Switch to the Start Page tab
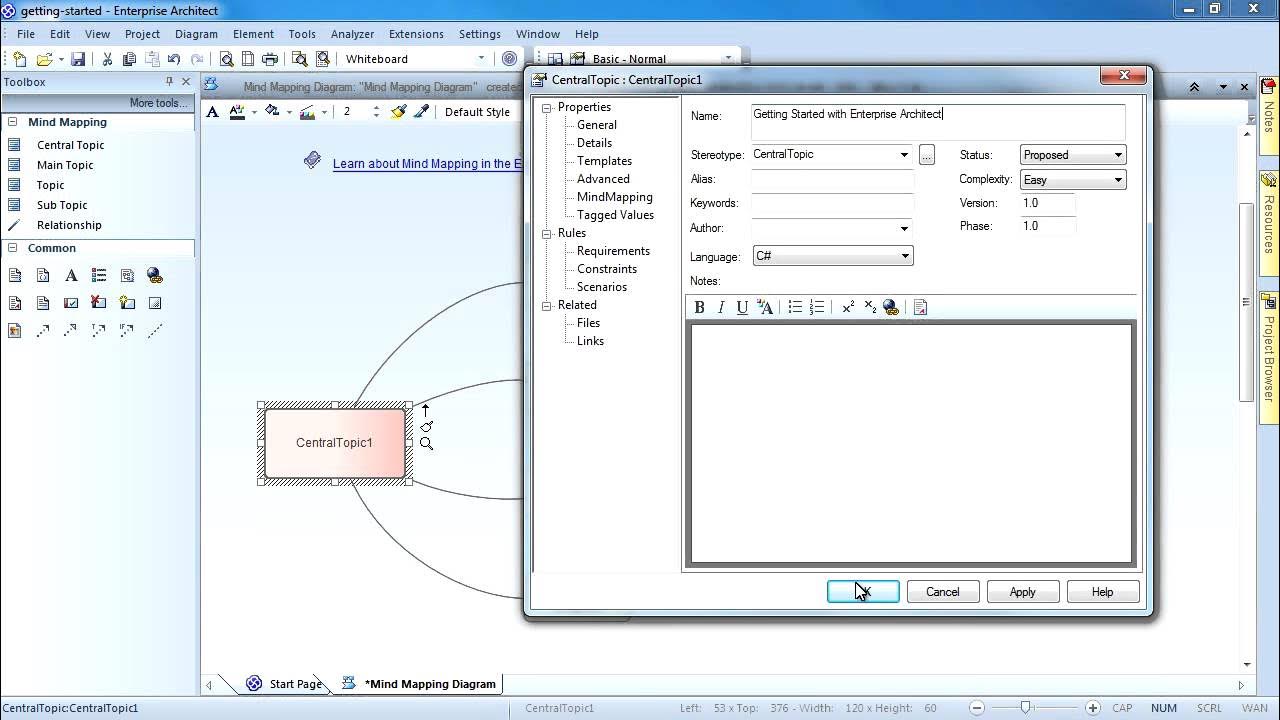Image resolution: width=1280 pixels, height=720 pixels. [x=286, y=684]
